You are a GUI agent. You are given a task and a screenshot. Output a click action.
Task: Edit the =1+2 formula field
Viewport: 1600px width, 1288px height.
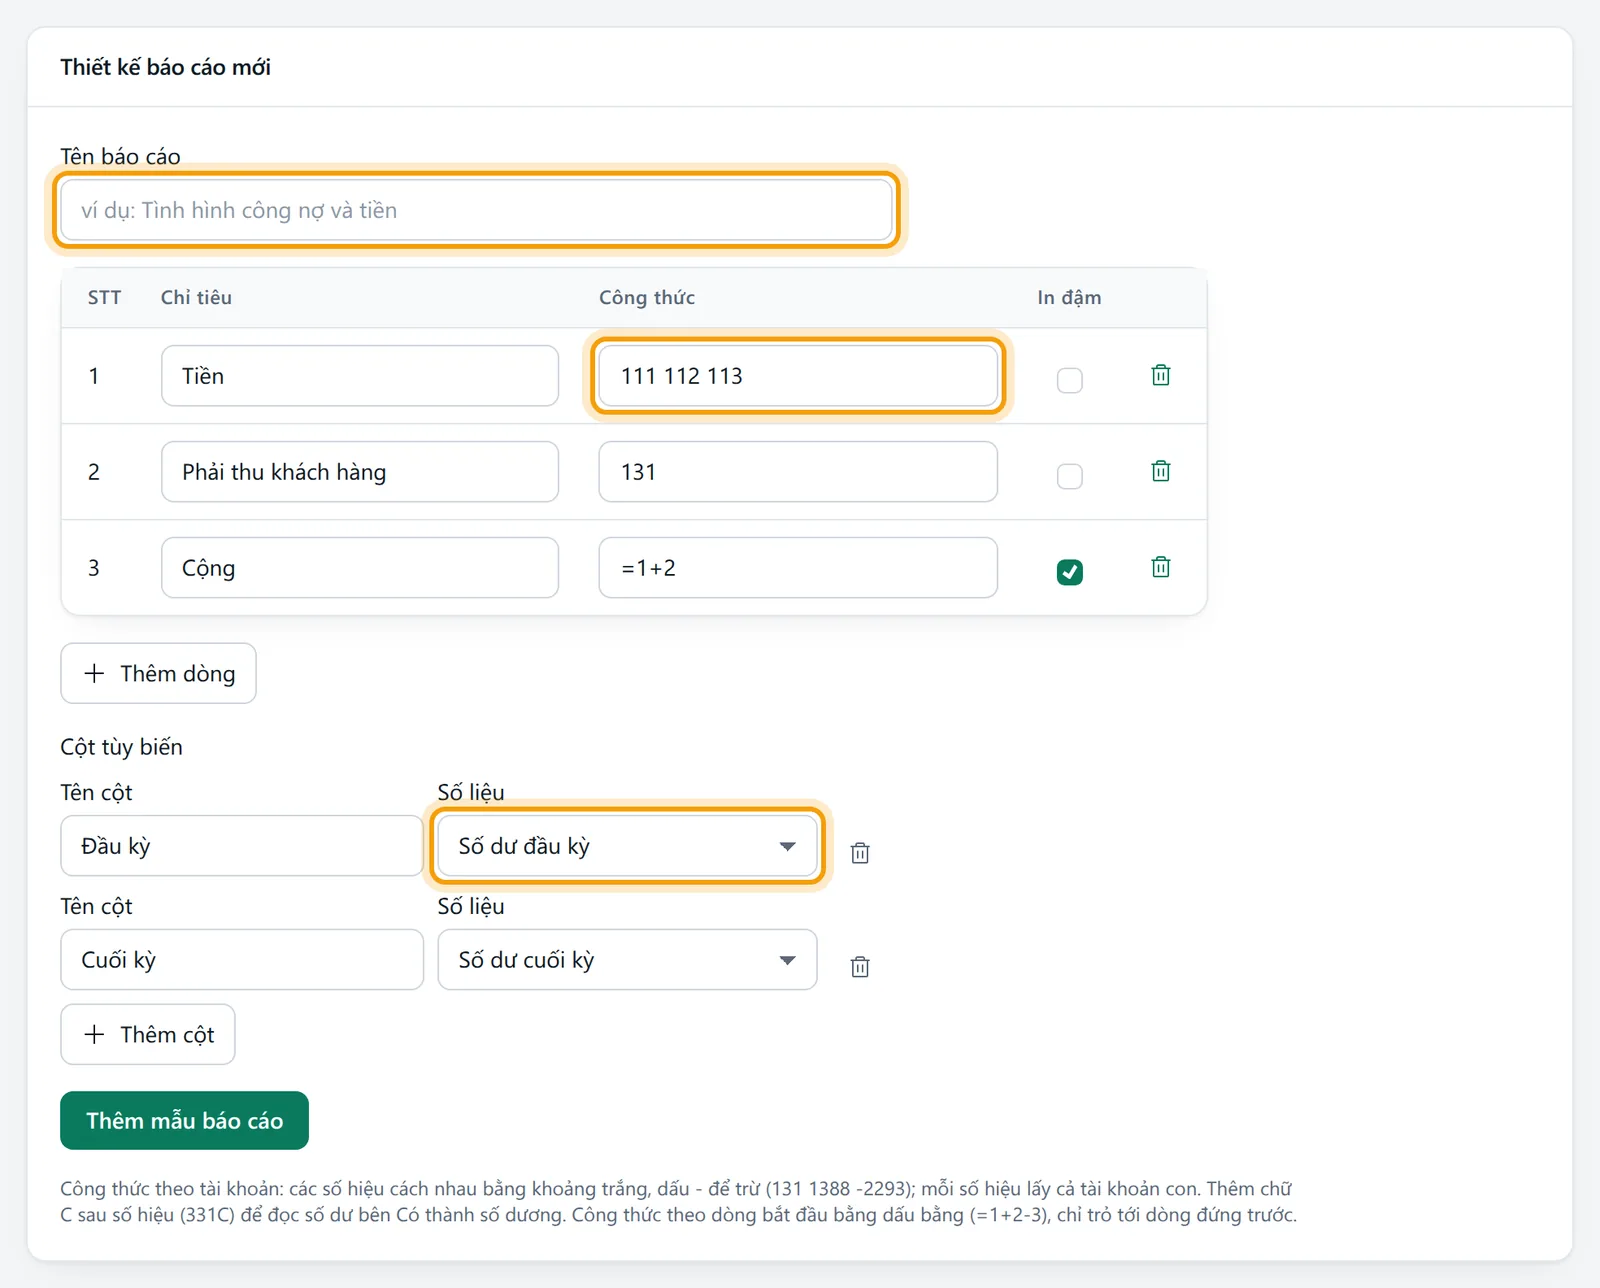(x=798, y=568)
